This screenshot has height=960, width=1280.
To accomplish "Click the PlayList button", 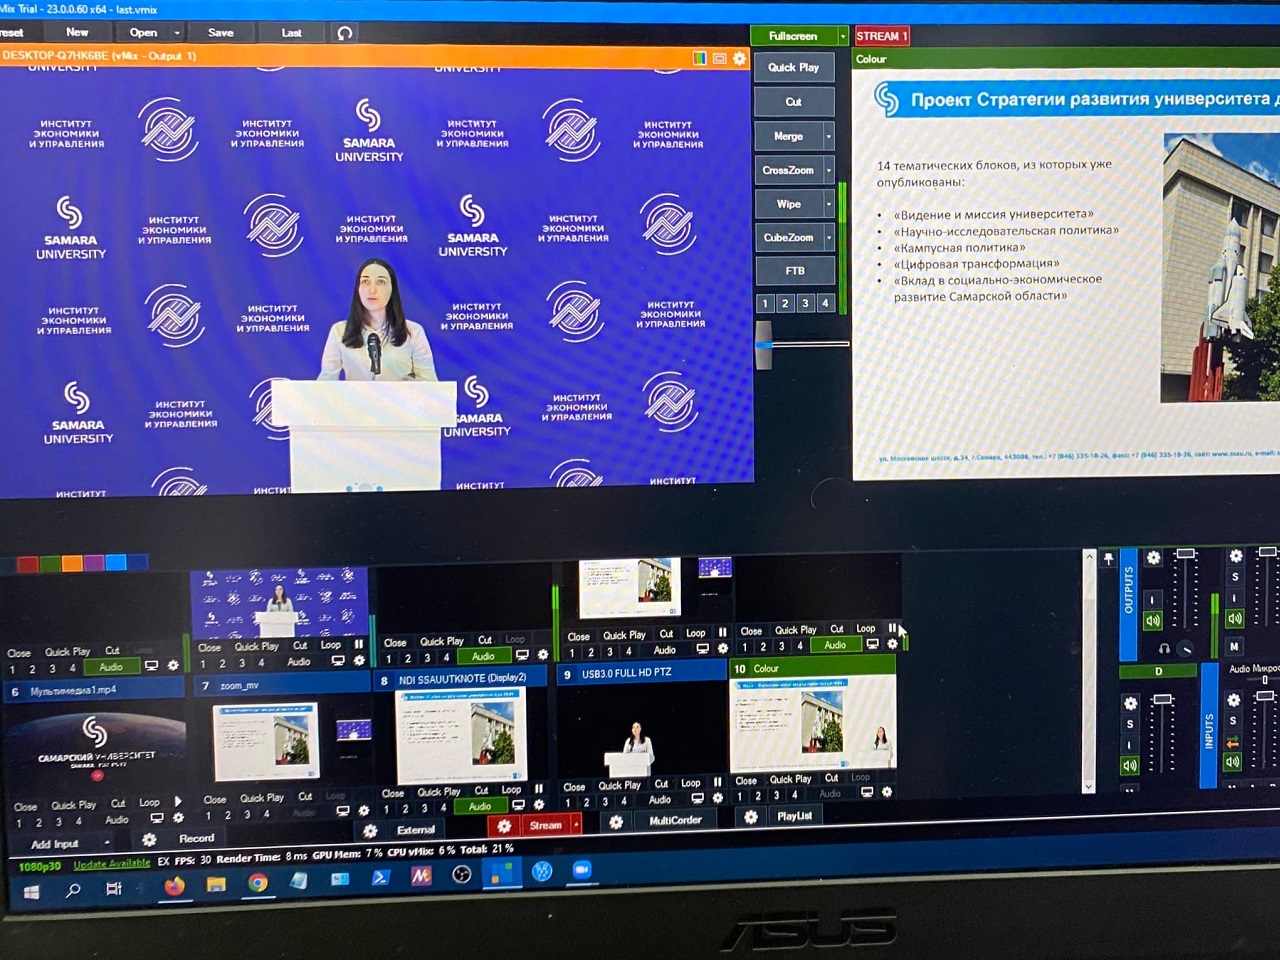I will (795, 816).
